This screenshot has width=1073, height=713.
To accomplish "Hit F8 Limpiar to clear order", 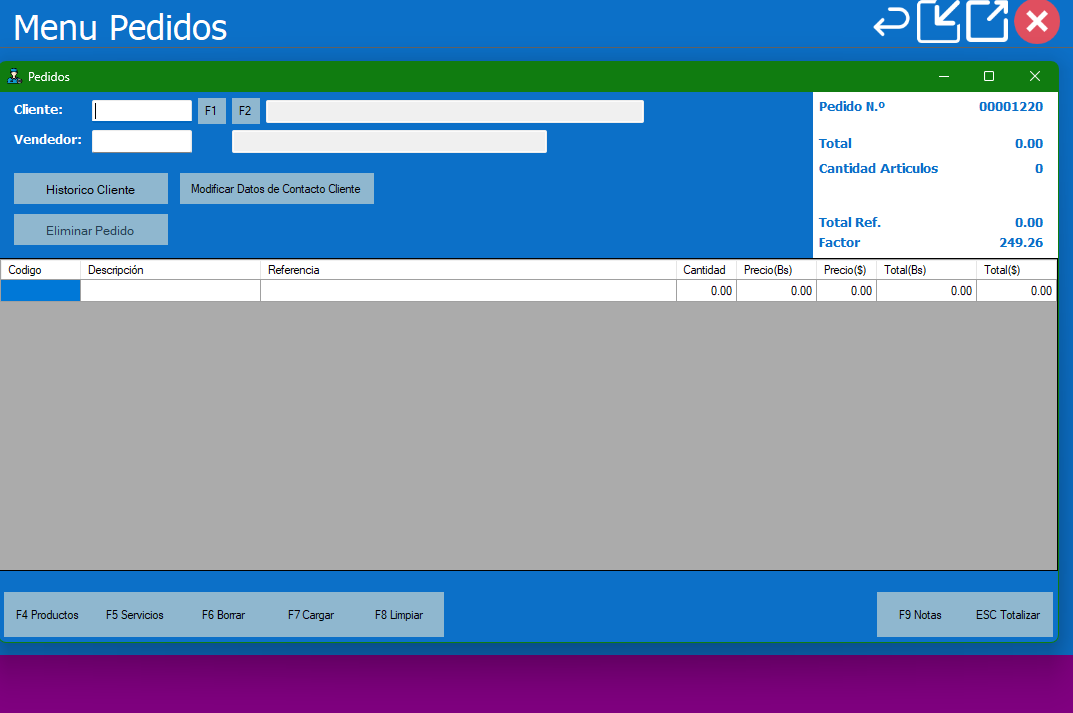I will pyautogui.click(x=399, y=615).
